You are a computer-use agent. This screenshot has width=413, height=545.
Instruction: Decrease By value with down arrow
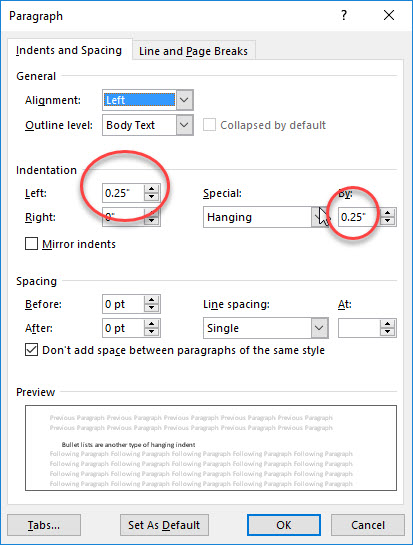point(388,221)
